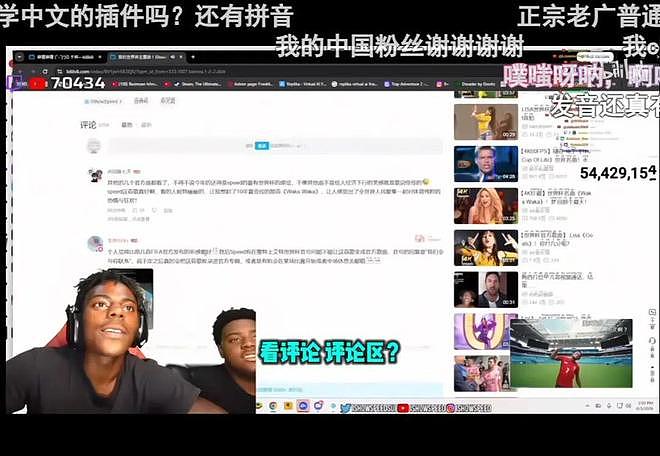Open the Disorder by Doors bookmark

[x=475, y=84]
